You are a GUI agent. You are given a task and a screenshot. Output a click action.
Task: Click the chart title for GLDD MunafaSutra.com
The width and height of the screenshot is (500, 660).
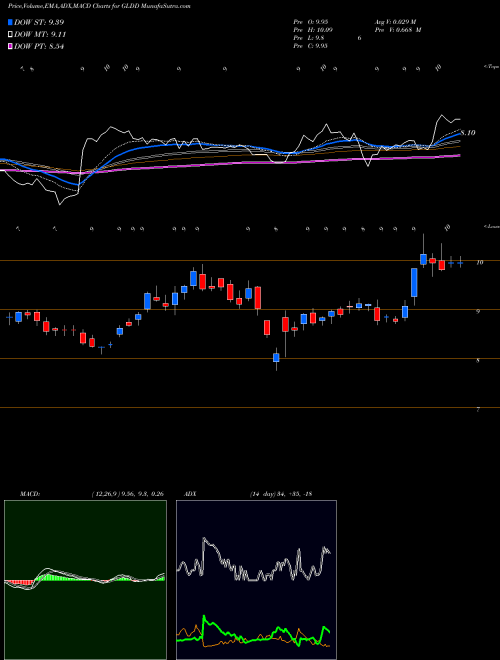tap(99, 6)
